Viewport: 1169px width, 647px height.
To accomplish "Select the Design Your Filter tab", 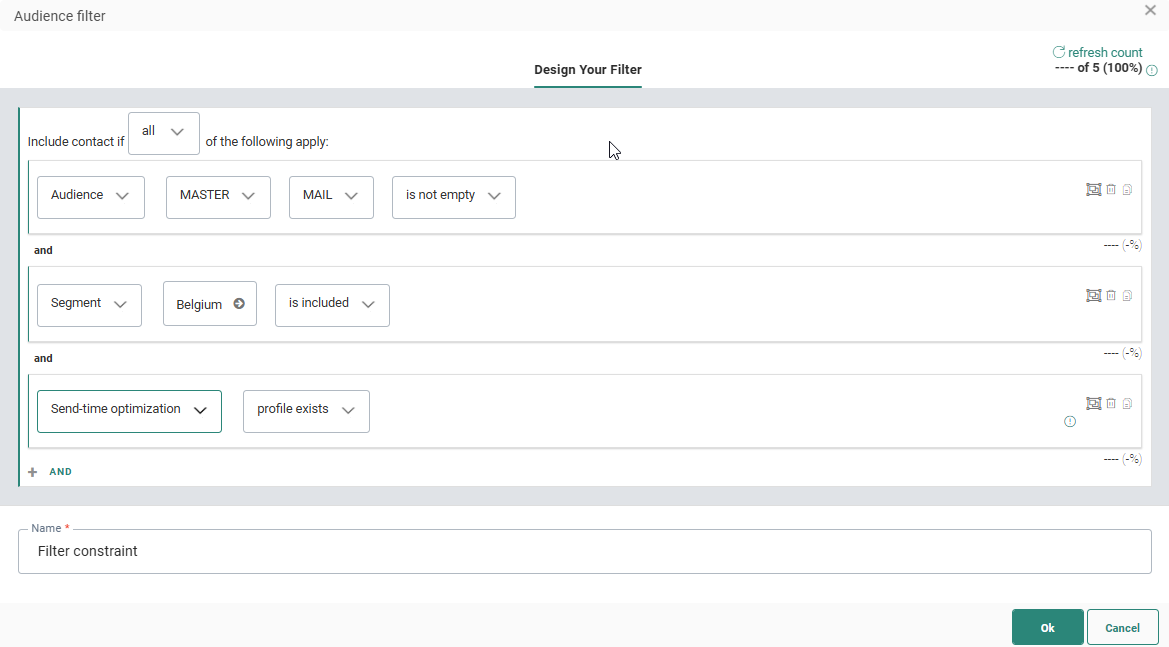I will (588, 70).
